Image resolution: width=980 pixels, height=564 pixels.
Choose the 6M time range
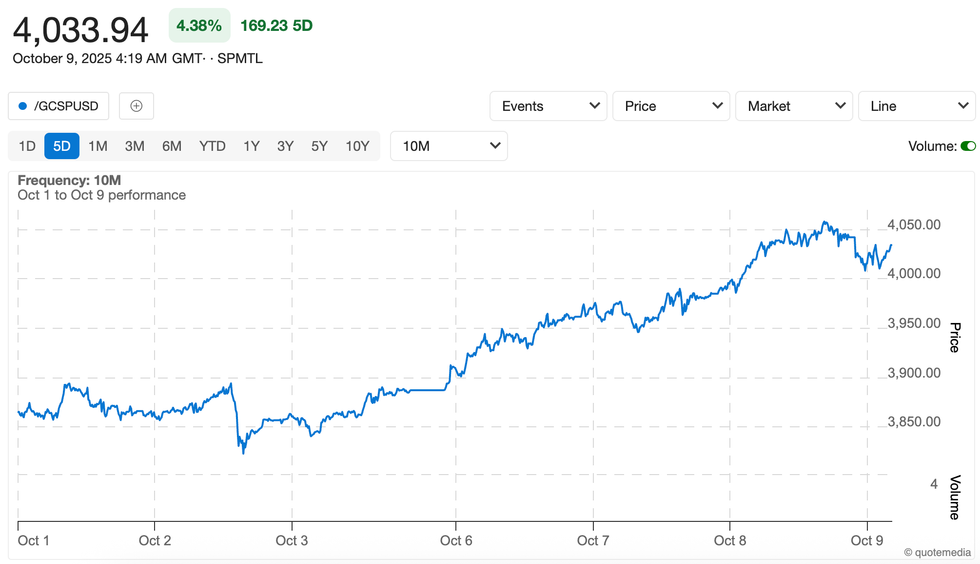tap(172, 146)
